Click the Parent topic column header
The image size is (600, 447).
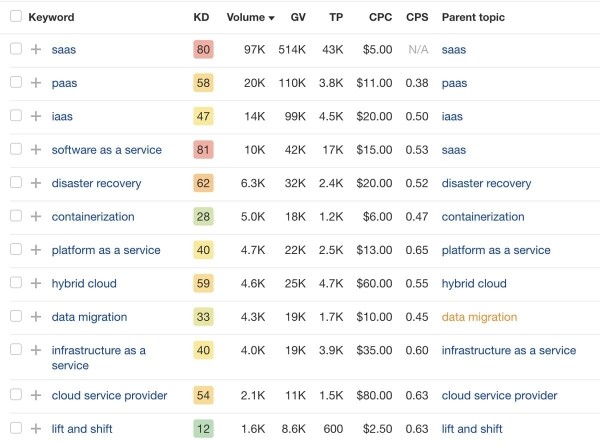click(473, 17)
